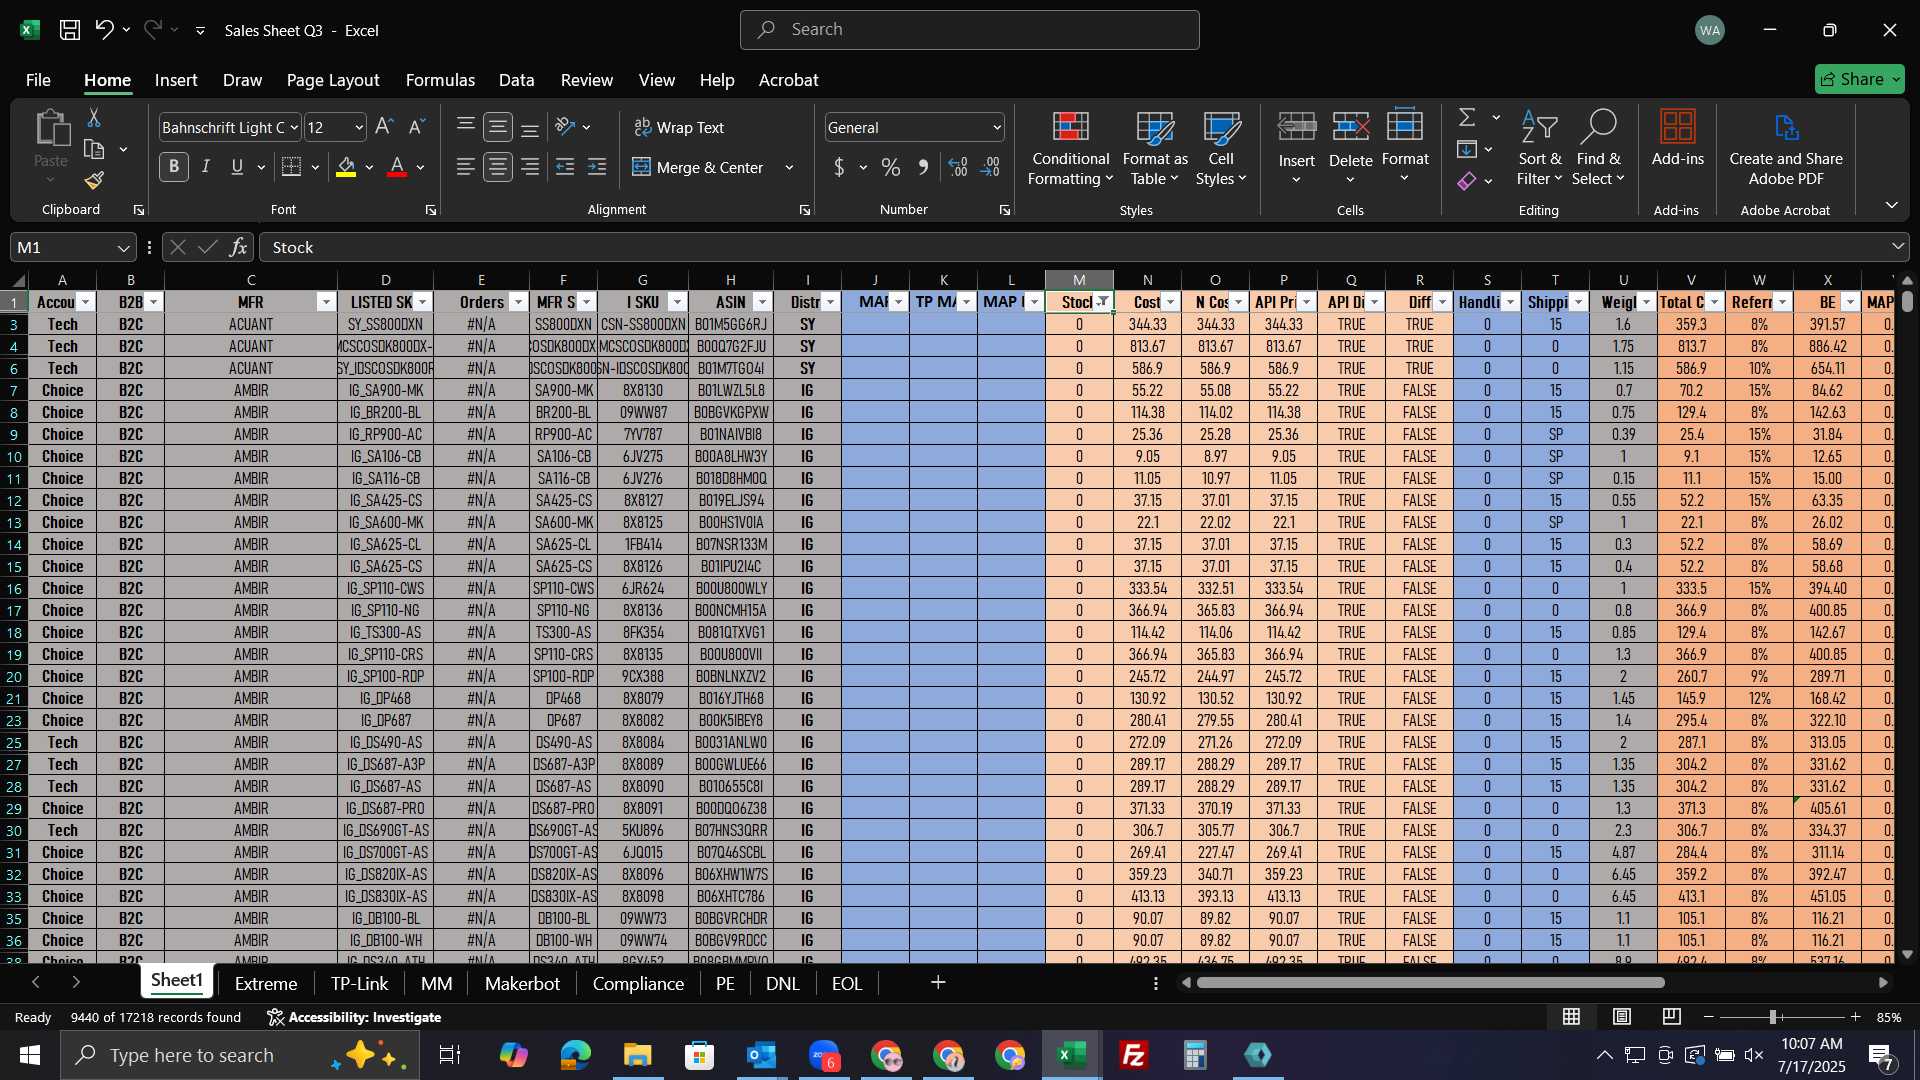
Task: Click the zoom slider handle
Action: coord(1773,1017)
